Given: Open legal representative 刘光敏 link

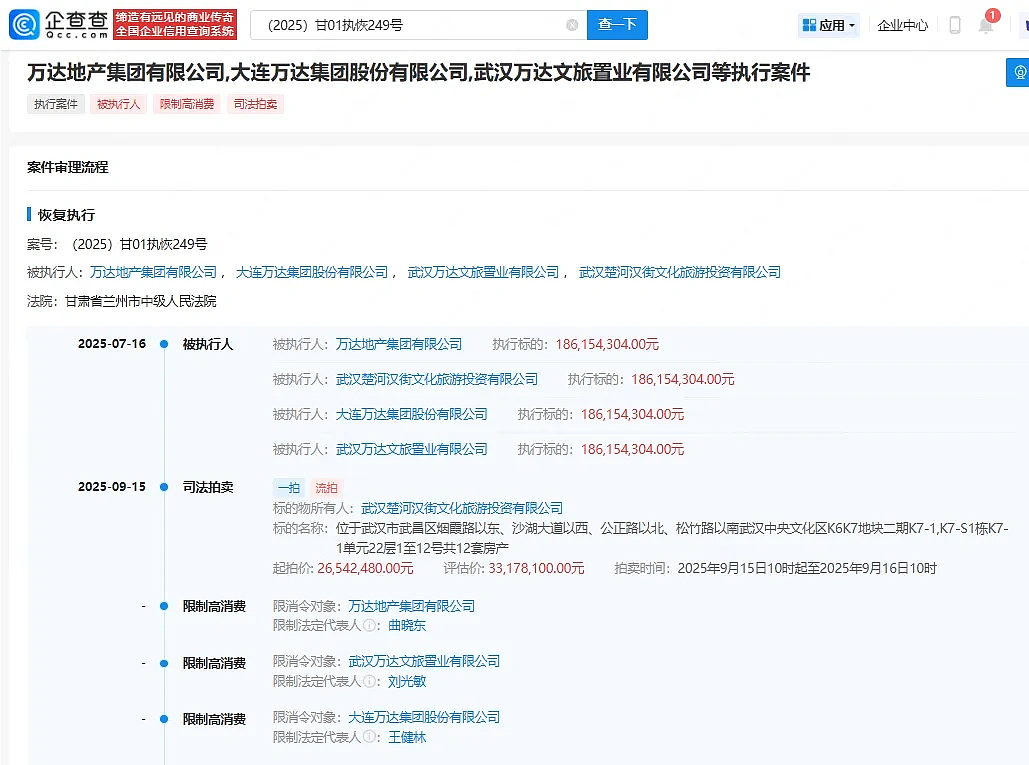Looking at the screenshot, I should coord(407,682).
